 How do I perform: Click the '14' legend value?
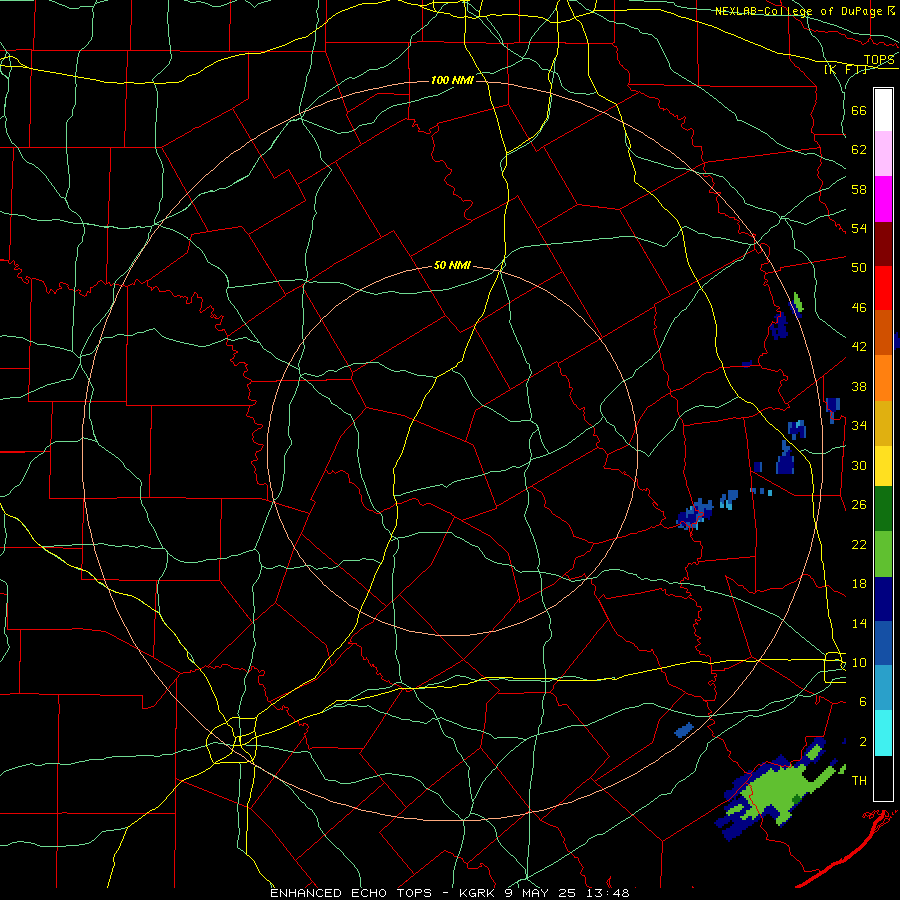pos(859,623)
